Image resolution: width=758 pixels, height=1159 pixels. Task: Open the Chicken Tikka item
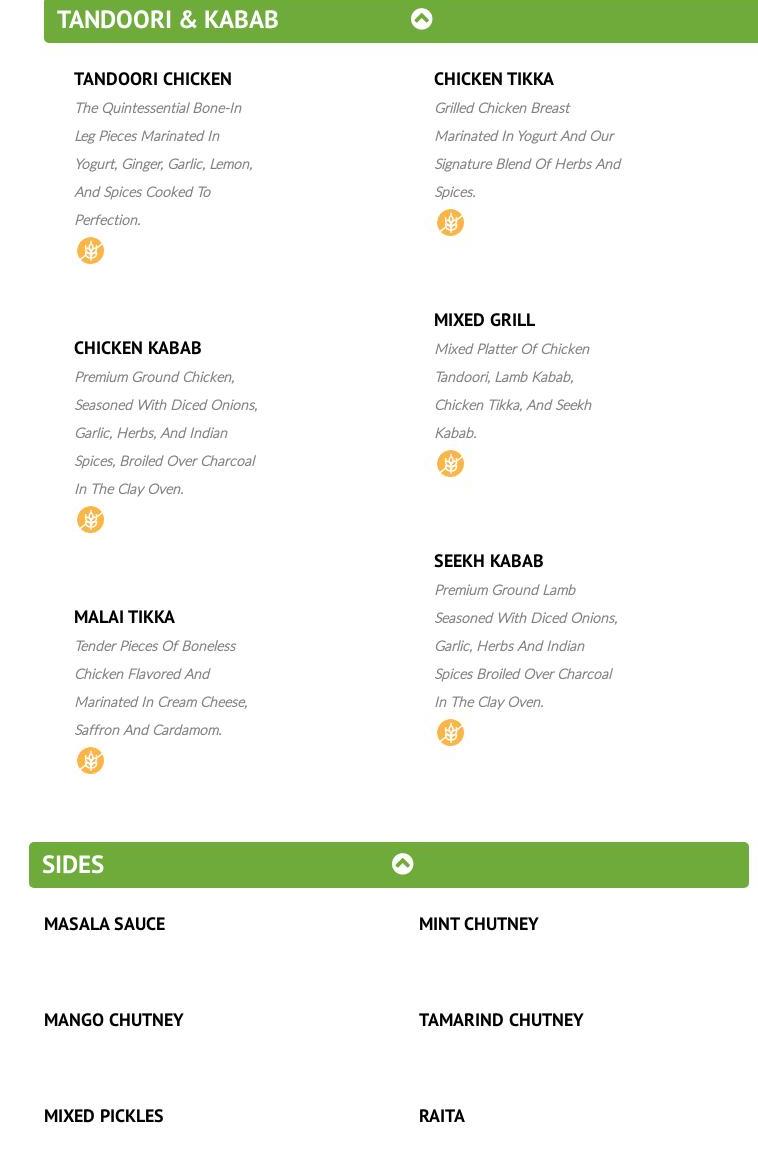(494, 79)
